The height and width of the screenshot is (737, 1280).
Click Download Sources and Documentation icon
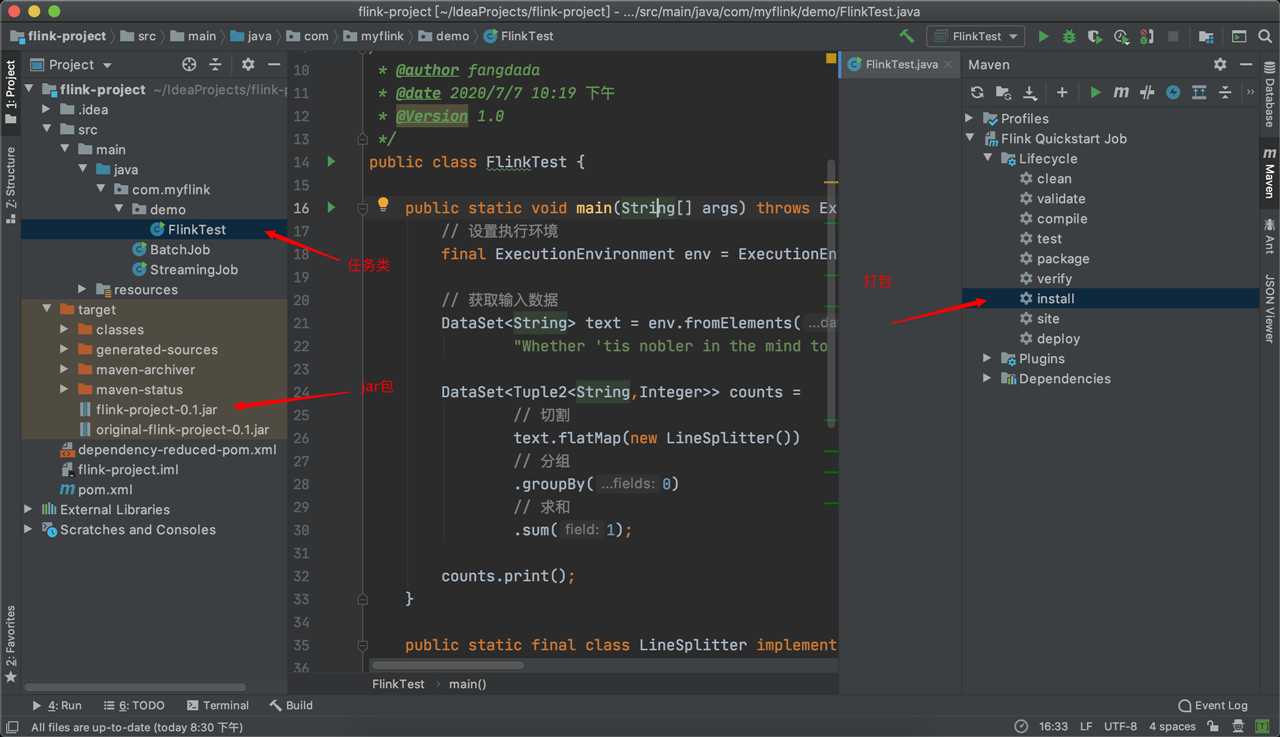(1029, 92)
